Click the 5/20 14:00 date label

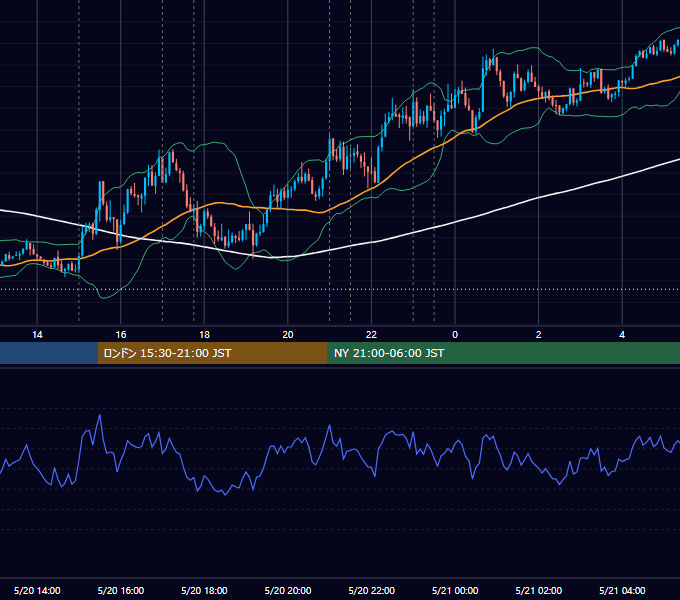click(37, 590)
